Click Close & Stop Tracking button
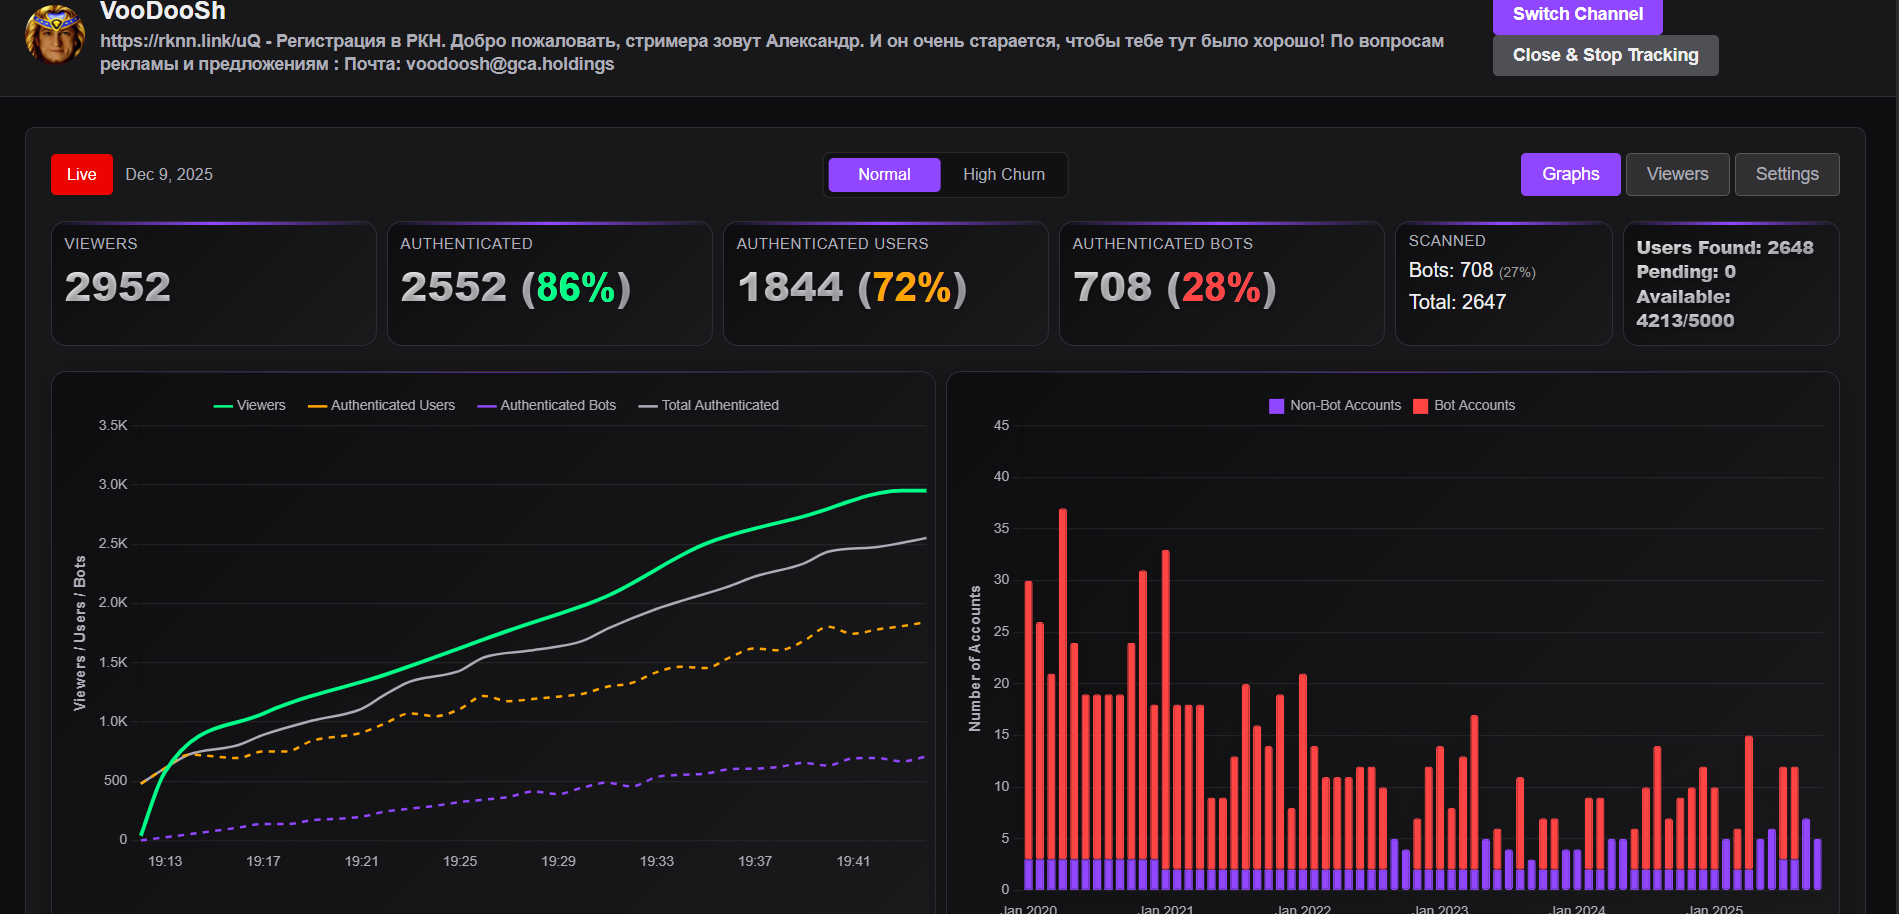This screenshot has width=1899, height=914. pyautogui.click(x=1605, y=55)
